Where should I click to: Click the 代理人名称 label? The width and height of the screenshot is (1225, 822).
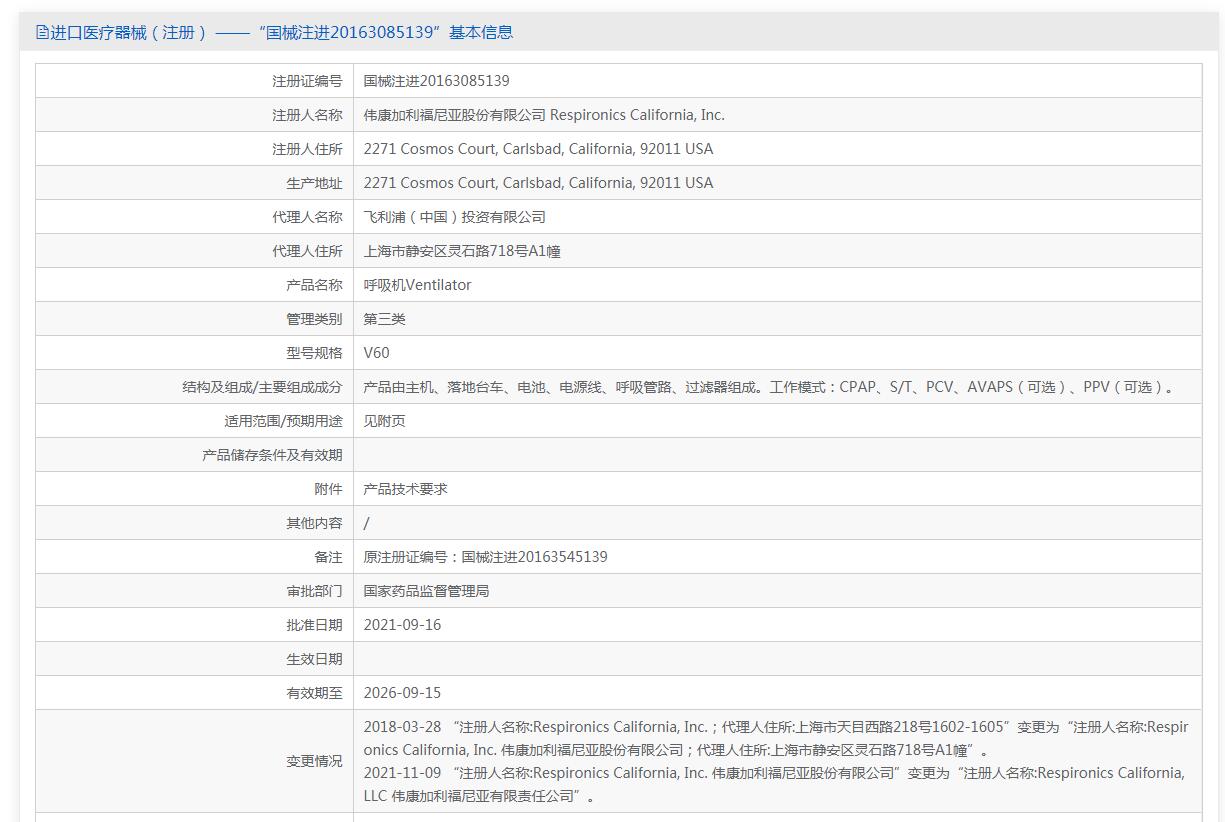[x=307, y=217]
